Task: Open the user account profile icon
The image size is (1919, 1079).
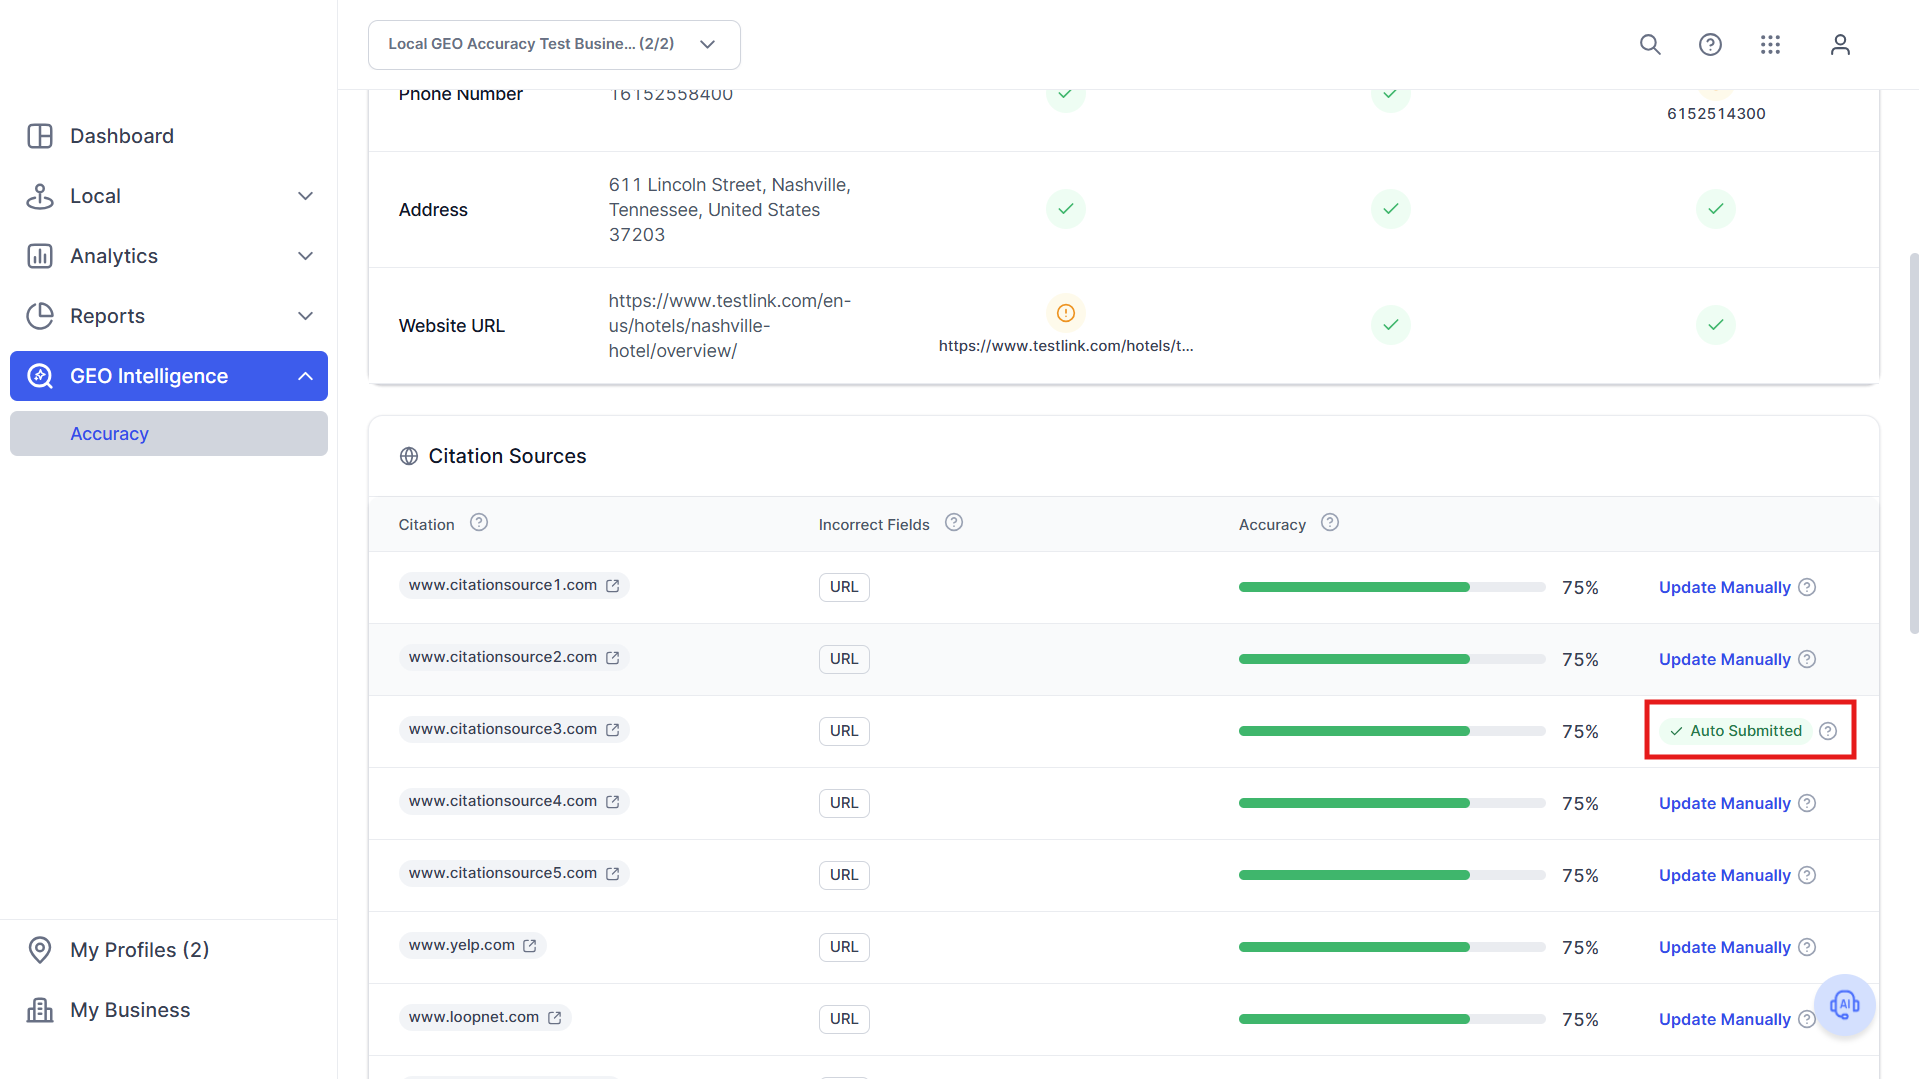Action: click(x=1840, y=44)
